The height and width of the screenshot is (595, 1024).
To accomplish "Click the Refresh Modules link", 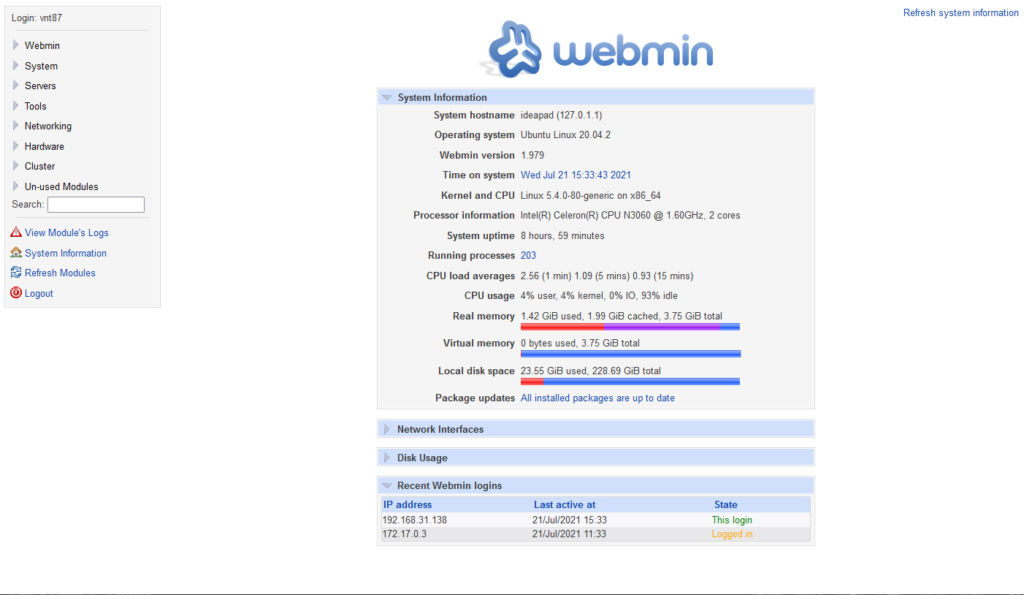I will pos(60,273).
